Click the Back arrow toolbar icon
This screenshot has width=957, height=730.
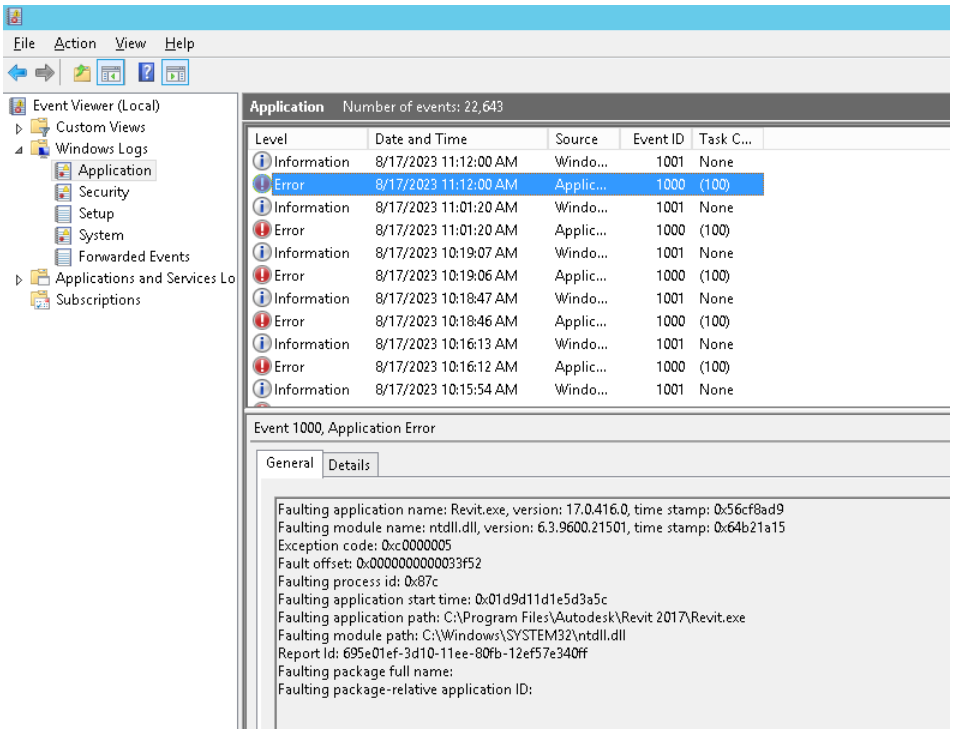[x=18, y=73]
